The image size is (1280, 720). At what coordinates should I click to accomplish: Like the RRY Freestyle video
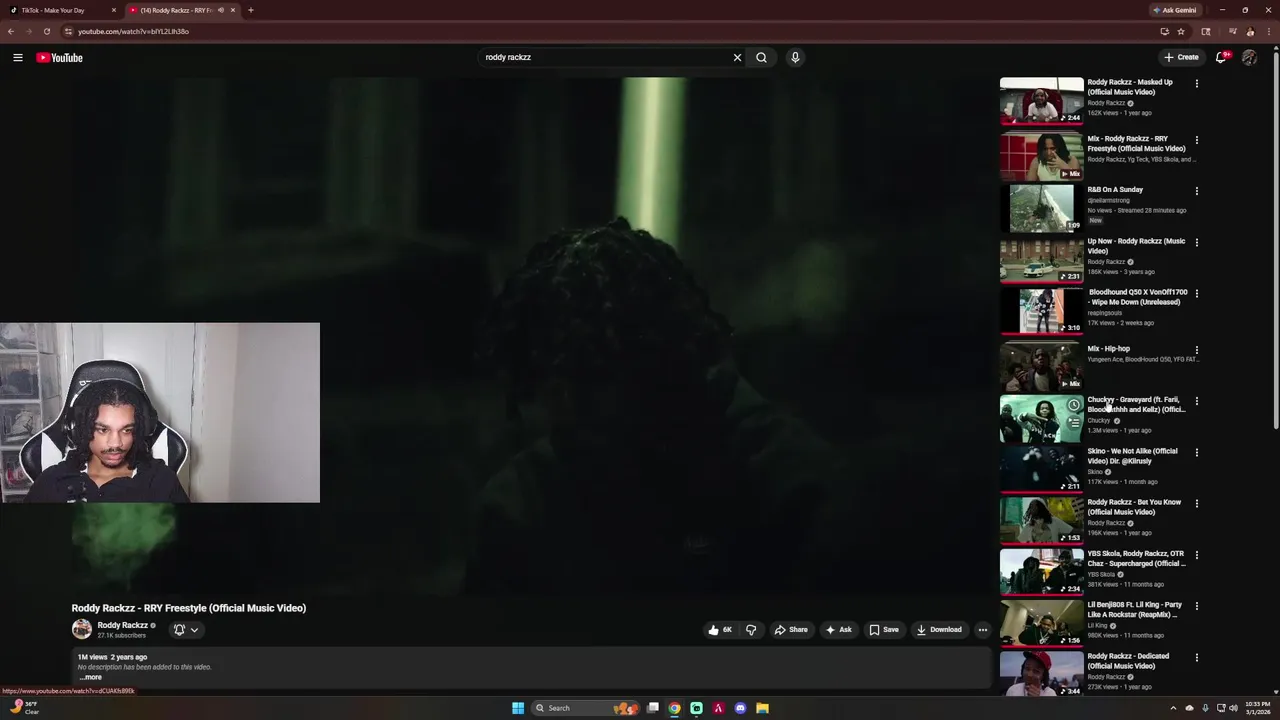click(x=720, y=630)
